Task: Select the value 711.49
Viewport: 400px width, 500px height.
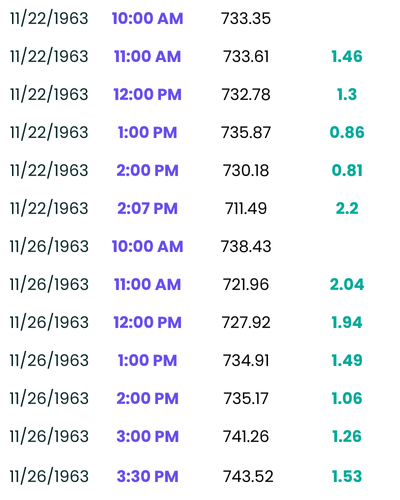Action: (x=246, y=208)
